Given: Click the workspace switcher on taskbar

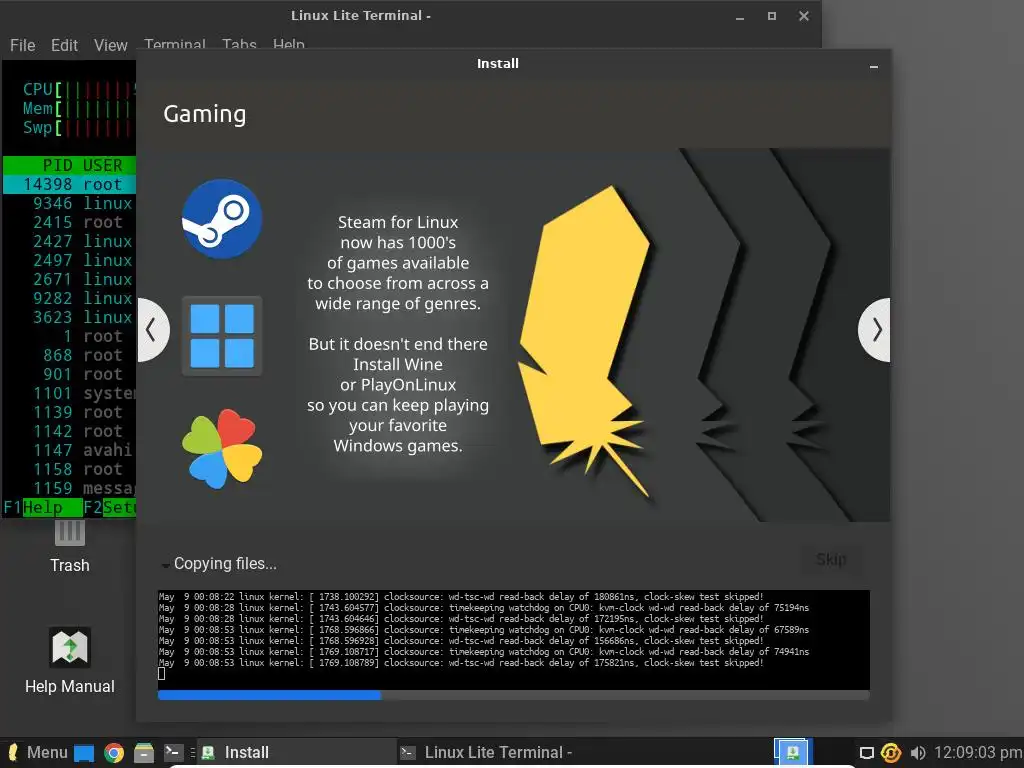Looking at the screenshot, I should coord(792,752).
